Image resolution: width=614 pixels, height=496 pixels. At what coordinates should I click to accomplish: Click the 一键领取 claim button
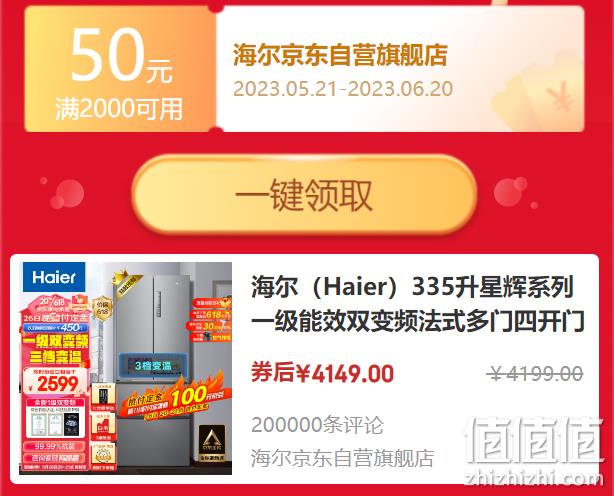click(304, 195)
